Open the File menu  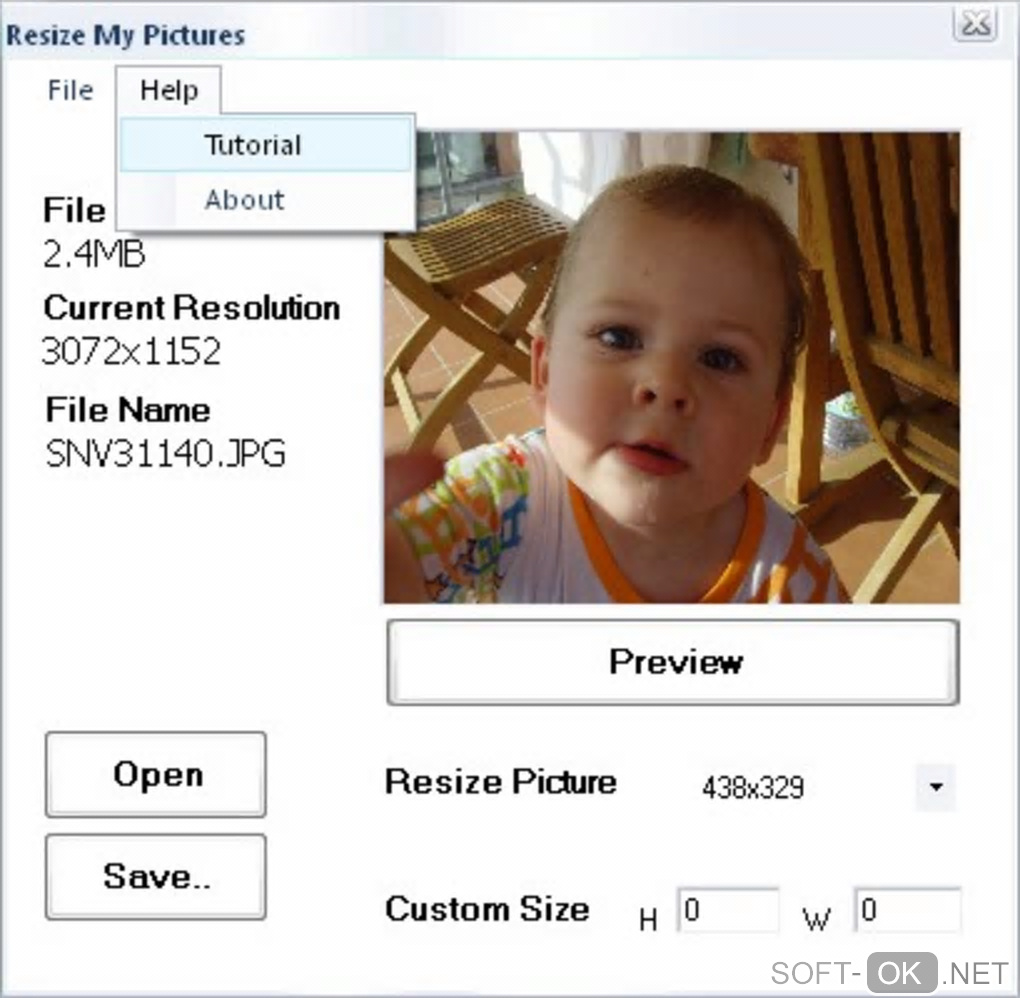[70, 90]
